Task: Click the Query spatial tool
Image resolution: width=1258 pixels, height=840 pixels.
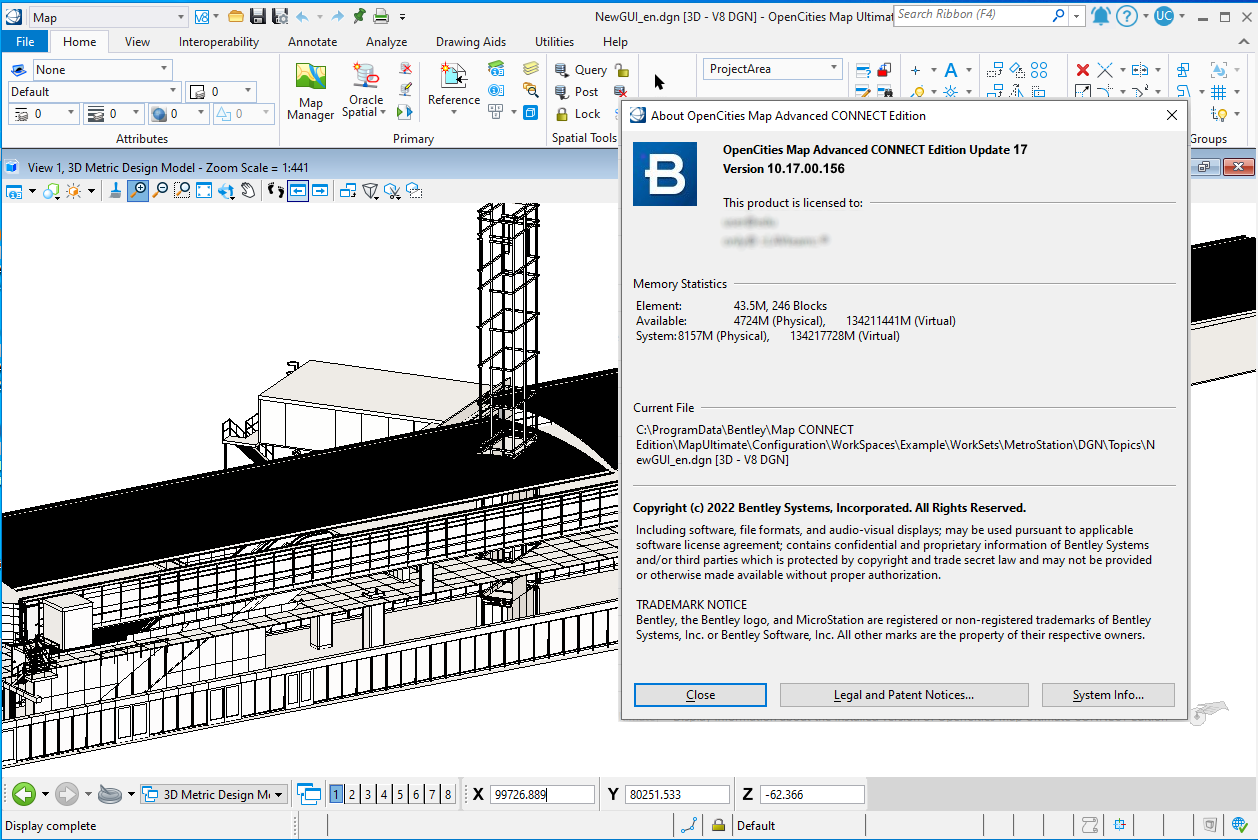Action: [579, 70]
